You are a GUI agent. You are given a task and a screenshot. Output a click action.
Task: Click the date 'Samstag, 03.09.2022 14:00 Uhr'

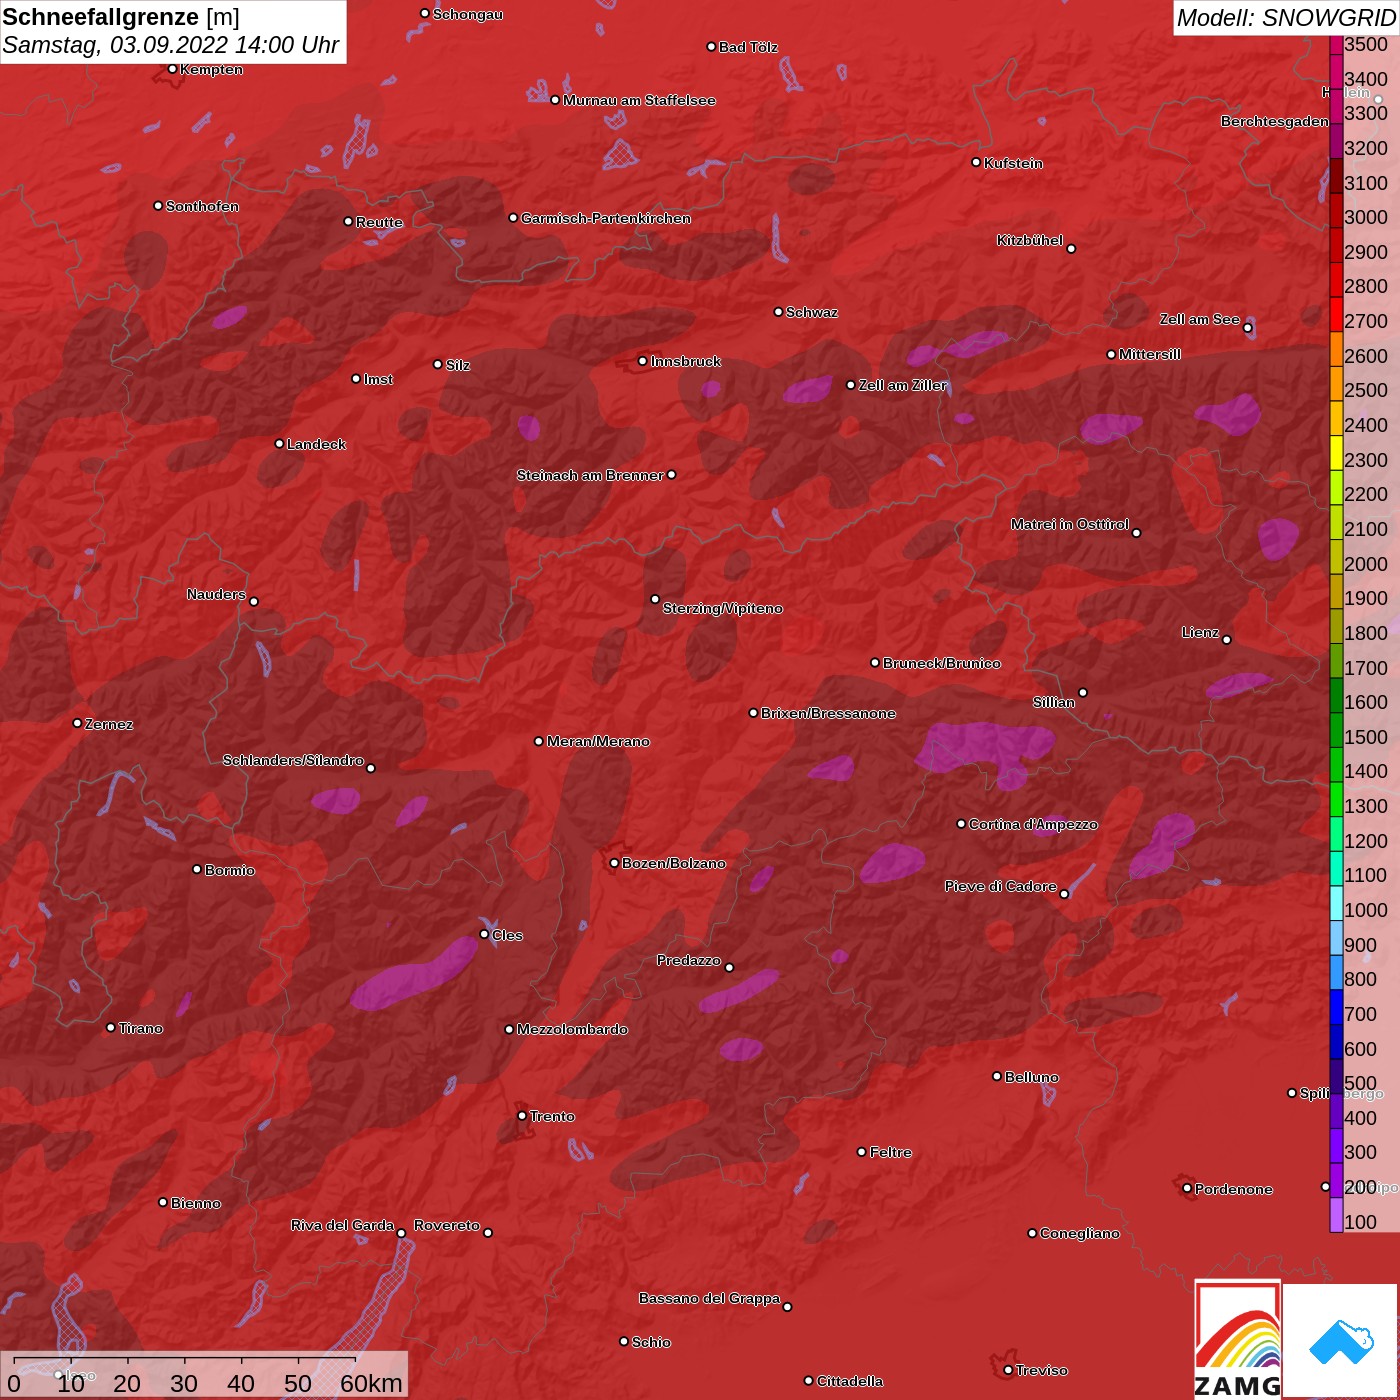pyautogui.click(x=171, y=45)
